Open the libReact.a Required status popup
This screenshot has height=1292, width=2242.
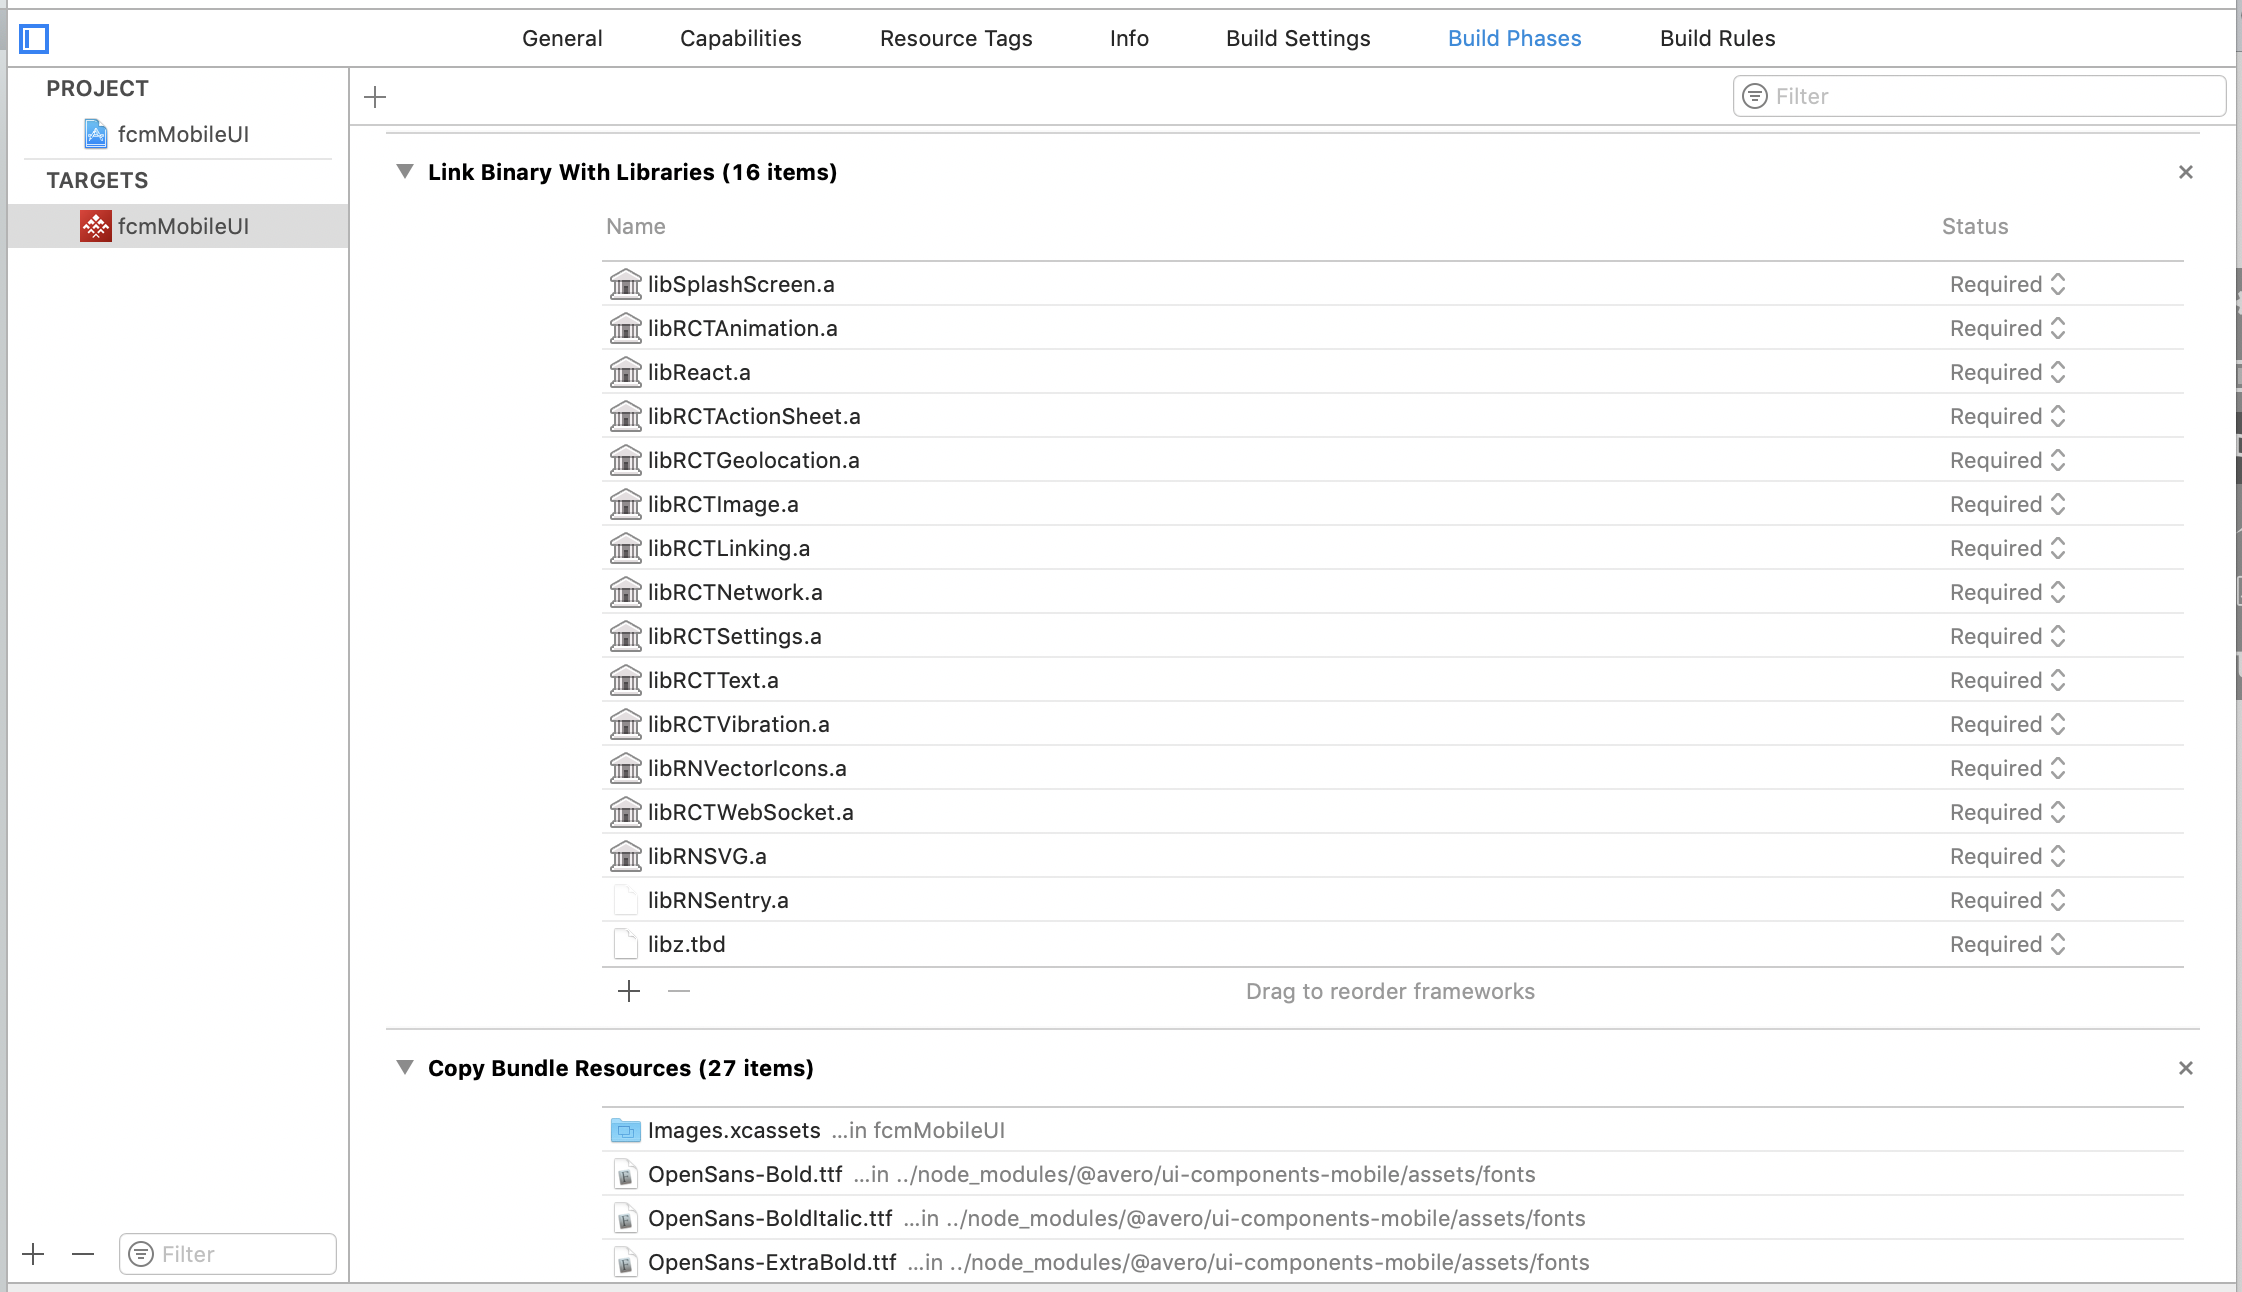click(x=2007, y=372)
